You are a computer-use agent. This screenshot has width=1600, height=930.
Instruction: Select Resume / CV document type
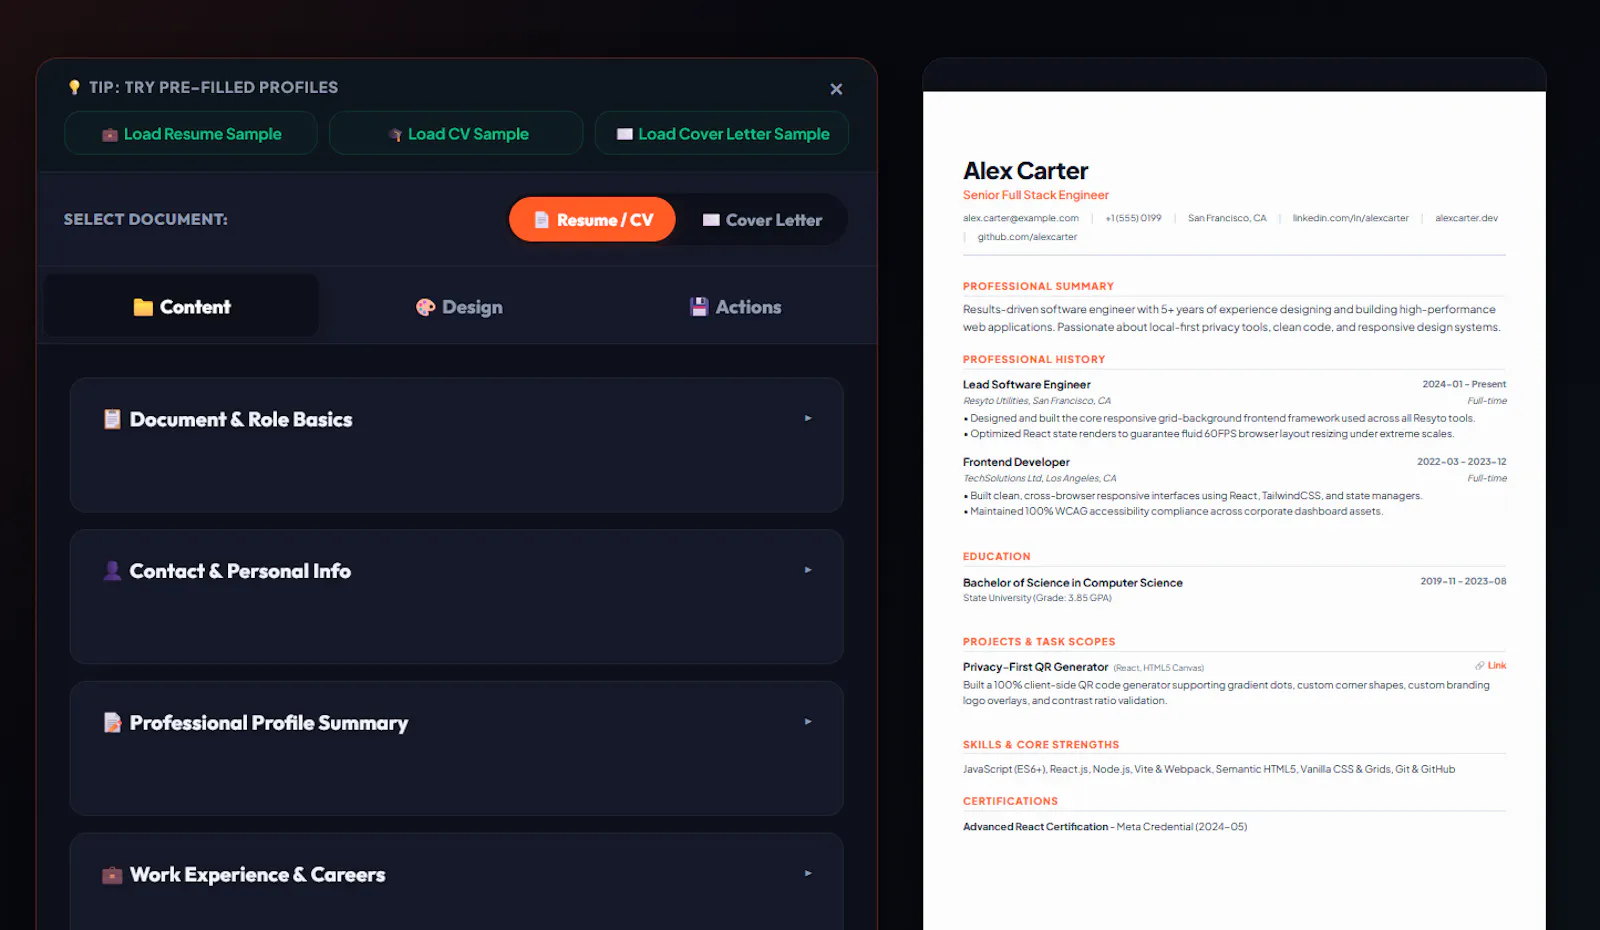[592, 220]
